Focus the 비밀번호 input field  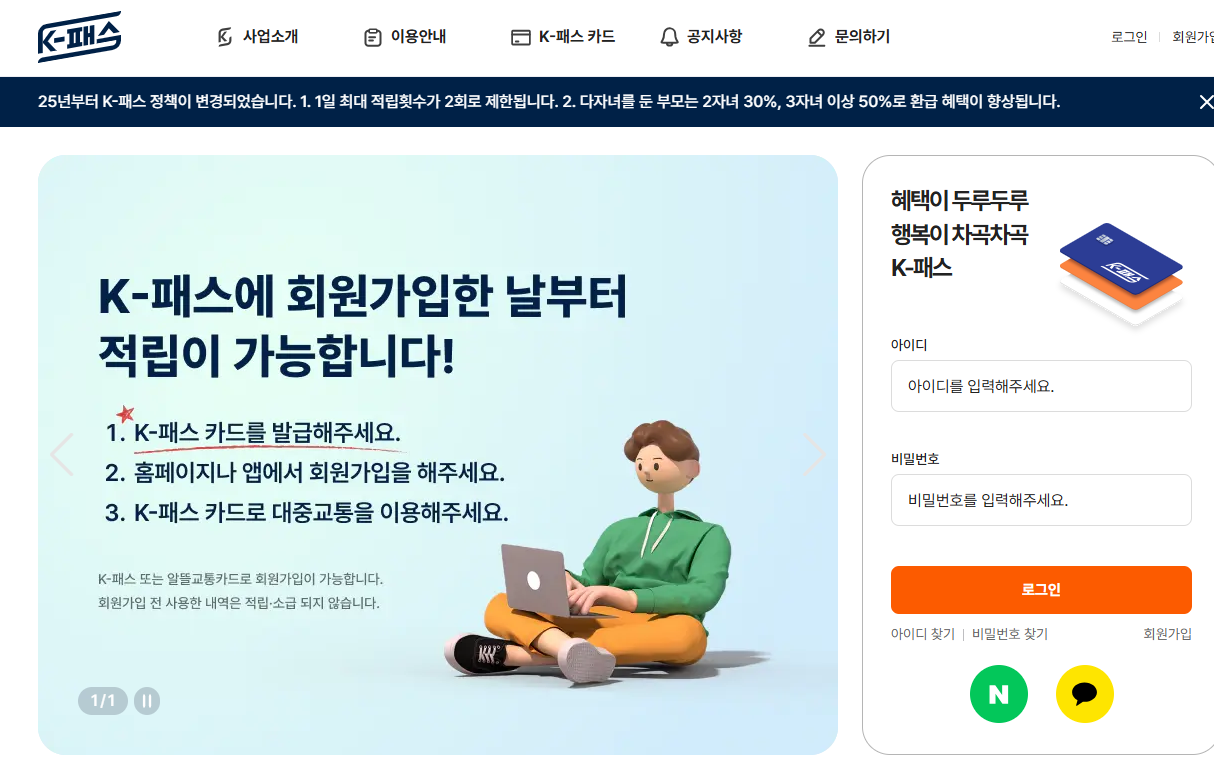pyautogui.click(x=1041, y=500)
